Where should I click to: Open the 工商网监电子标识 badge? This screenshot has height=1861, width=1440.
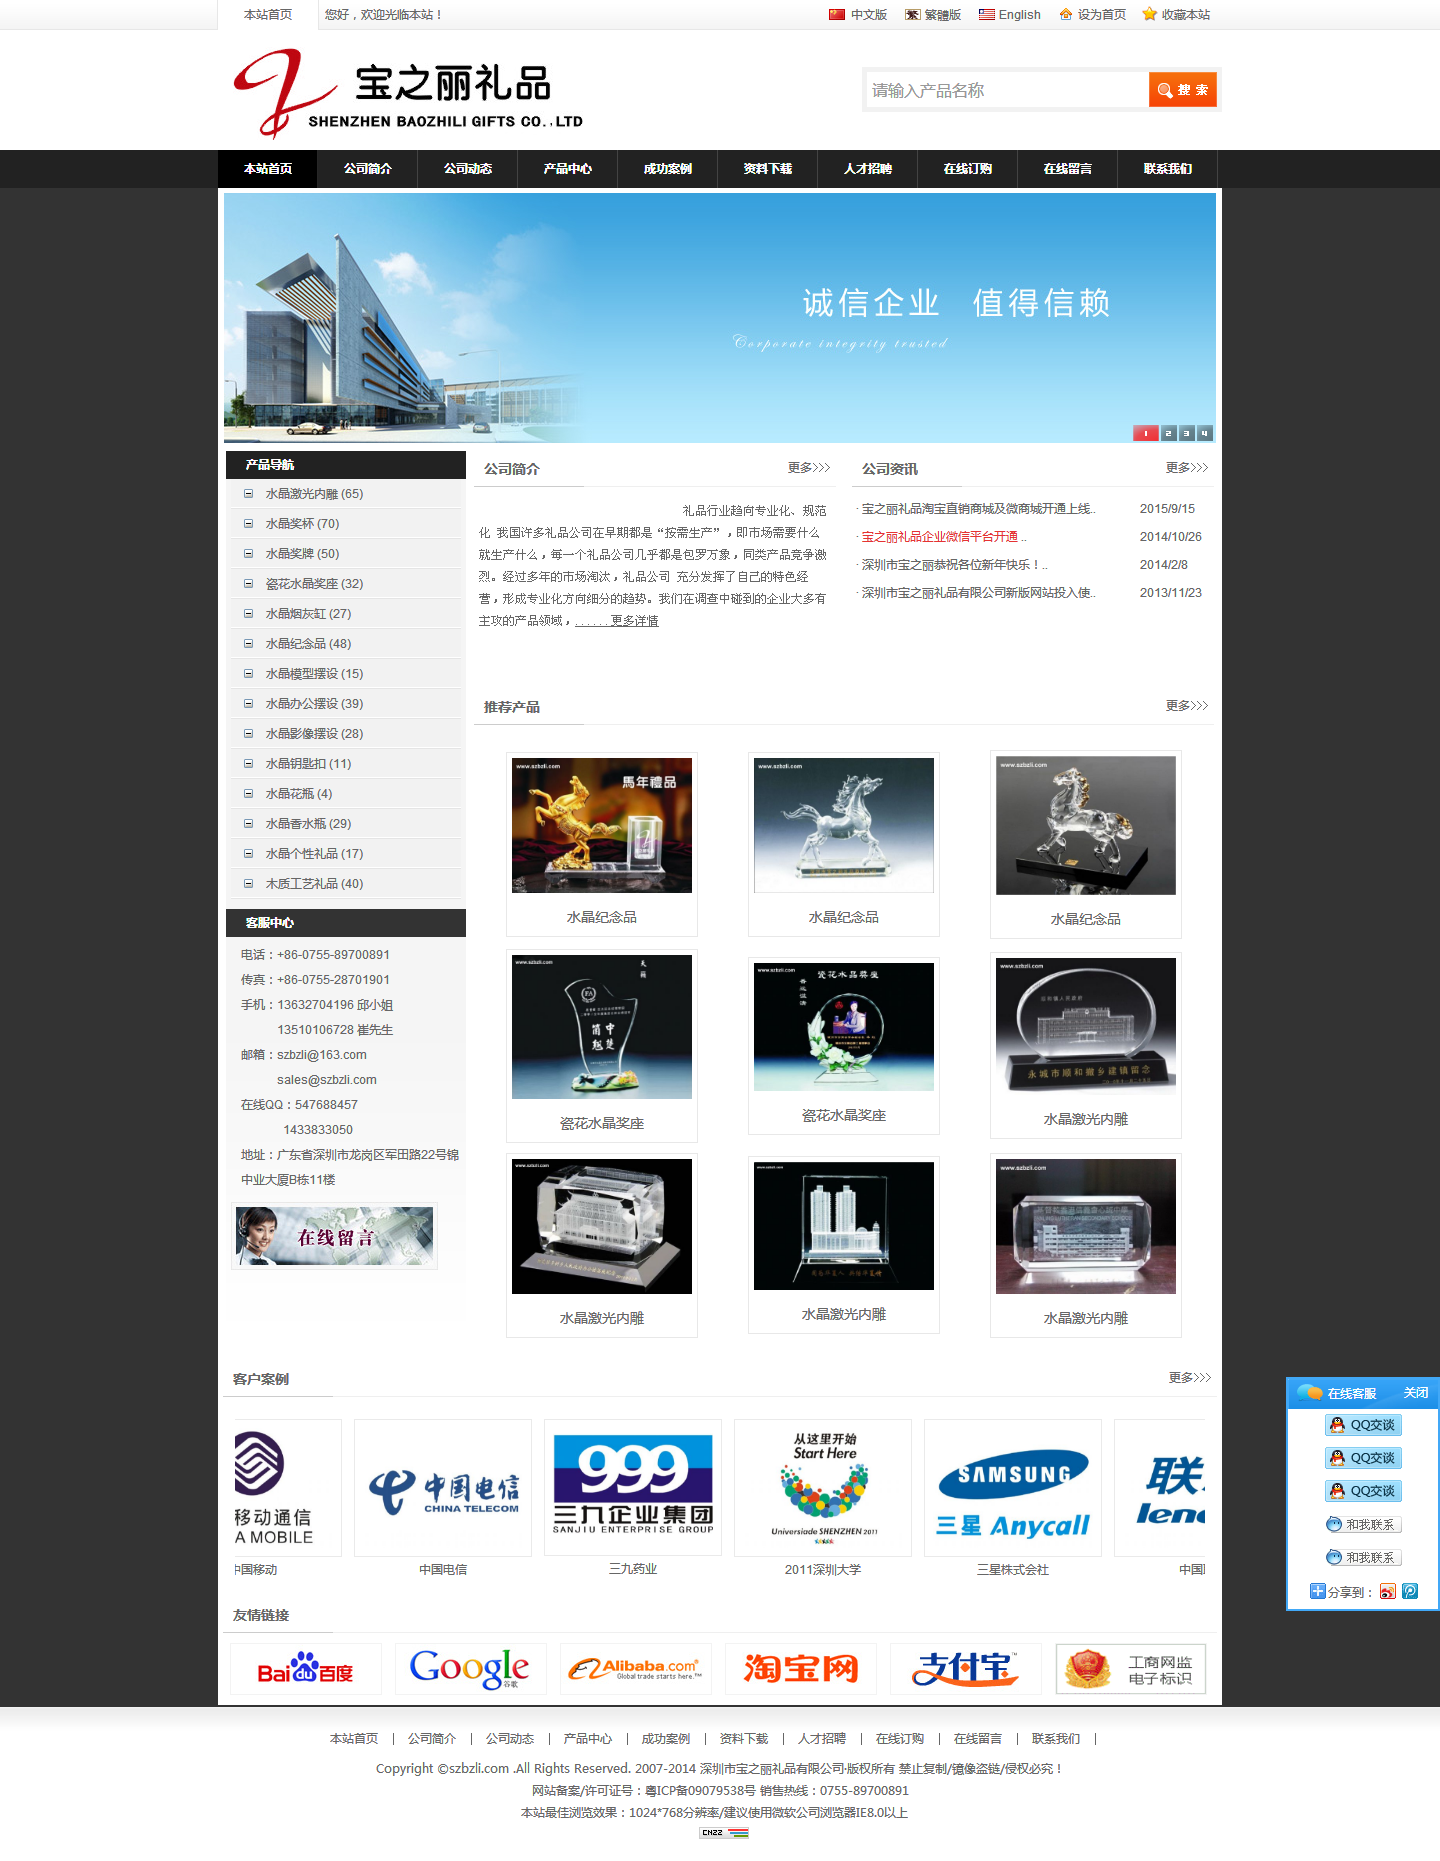[1131, 1669]
